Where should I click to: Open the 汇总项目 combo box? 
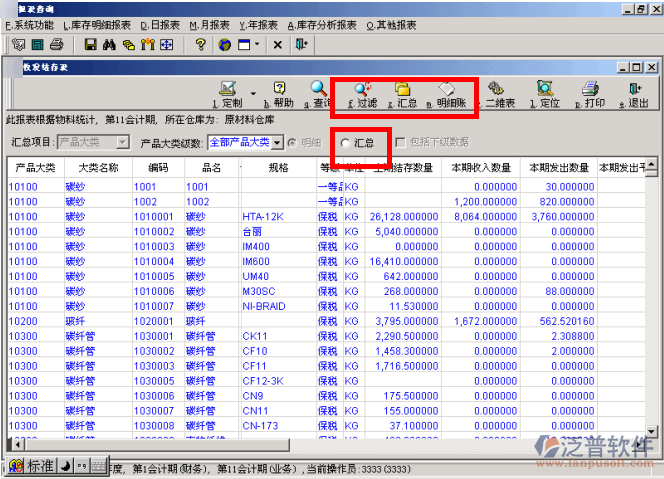[122, 143]
